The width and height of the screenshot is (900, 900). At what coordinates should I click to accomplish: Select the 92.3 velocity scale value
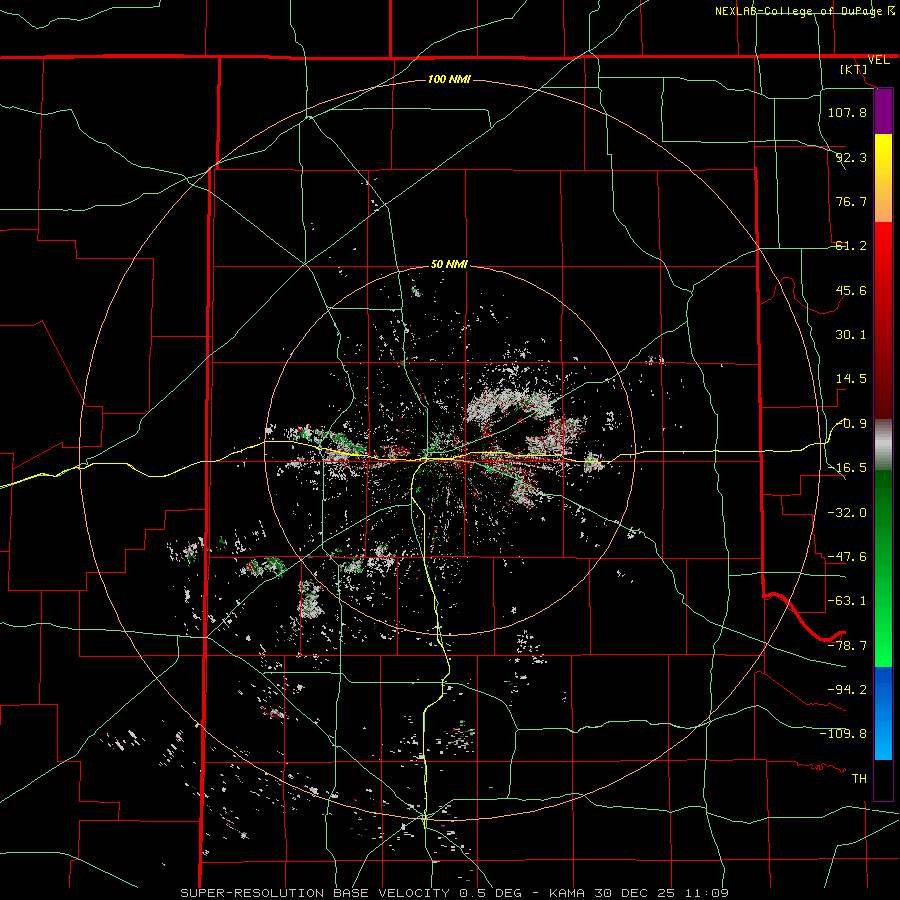[x=851, y=157]
